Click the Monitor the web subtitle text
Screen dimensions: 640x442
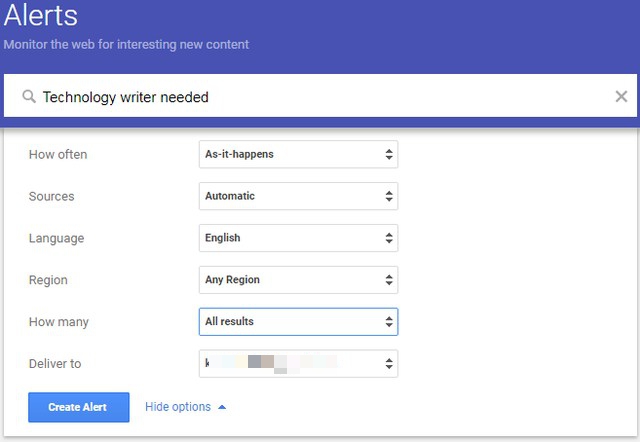(x=126, y=44)
